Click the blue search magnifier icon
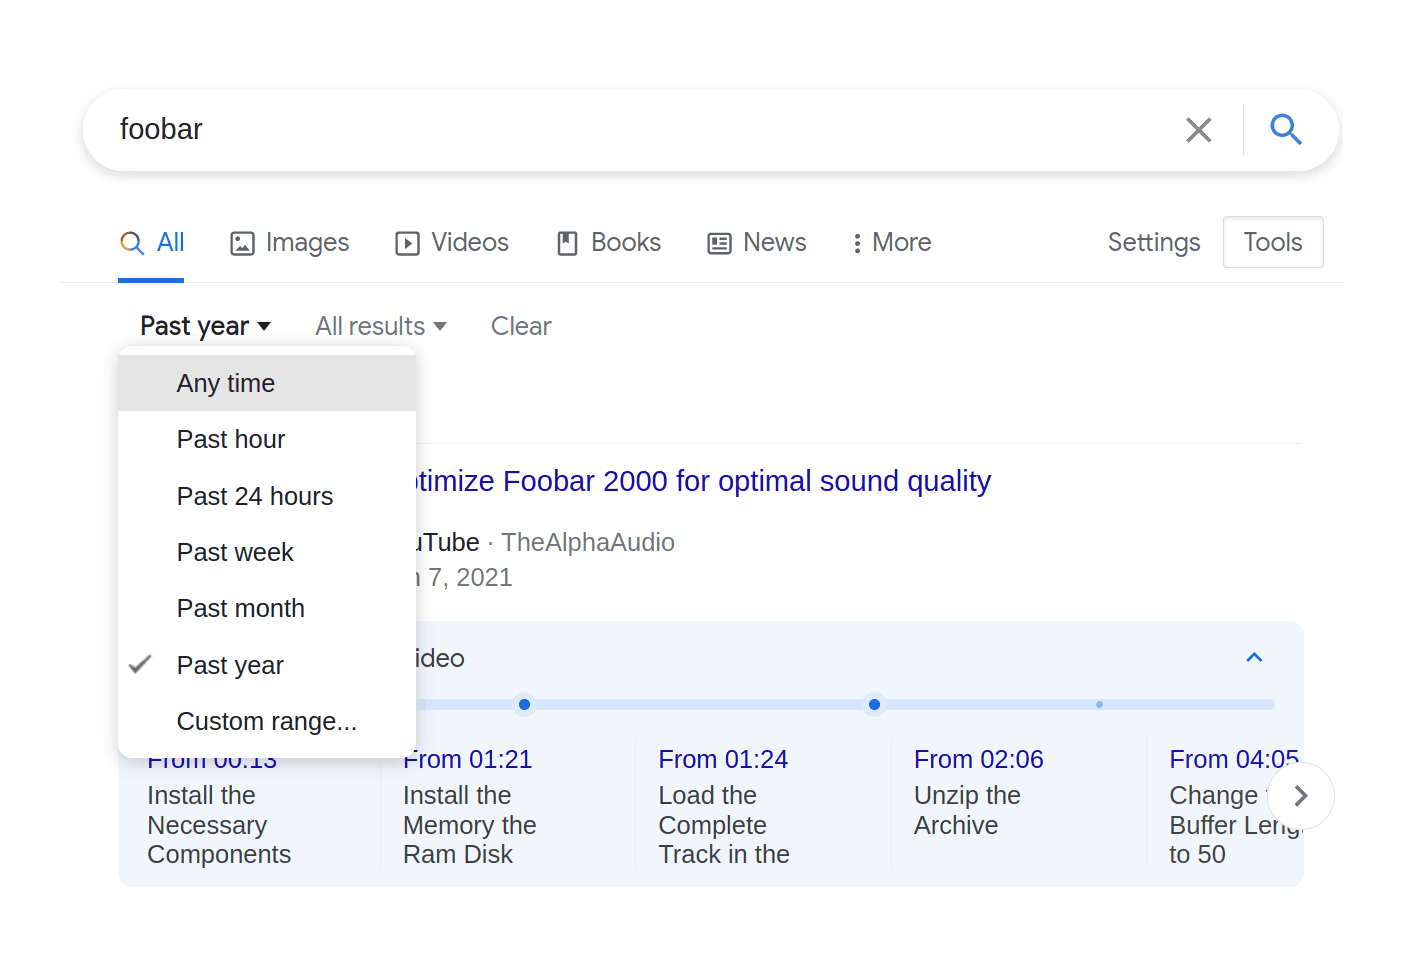 pyautogui.click(x=1286, y=129)
